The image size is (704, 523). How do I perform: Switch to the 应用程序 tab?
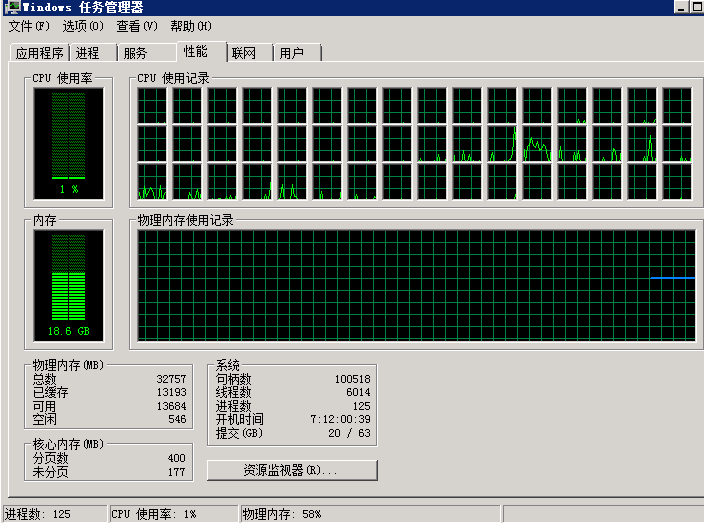coord(40,53)
